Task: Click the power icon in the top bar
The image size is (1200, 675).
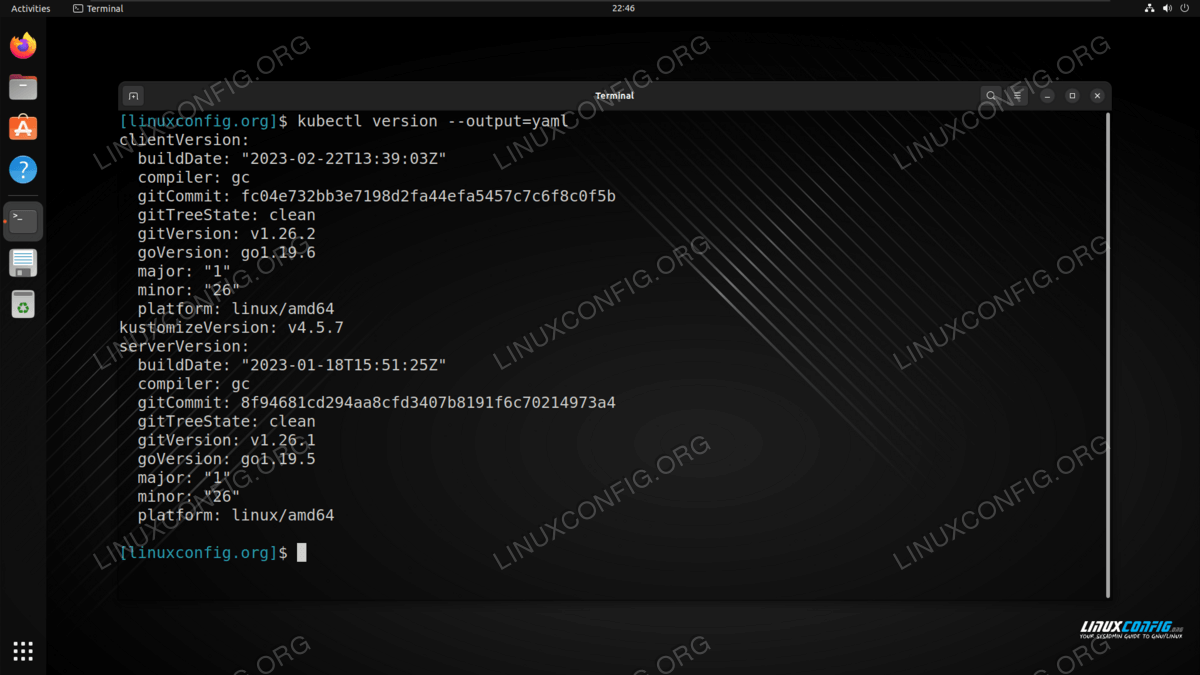Action: [x=1184, y=8]
